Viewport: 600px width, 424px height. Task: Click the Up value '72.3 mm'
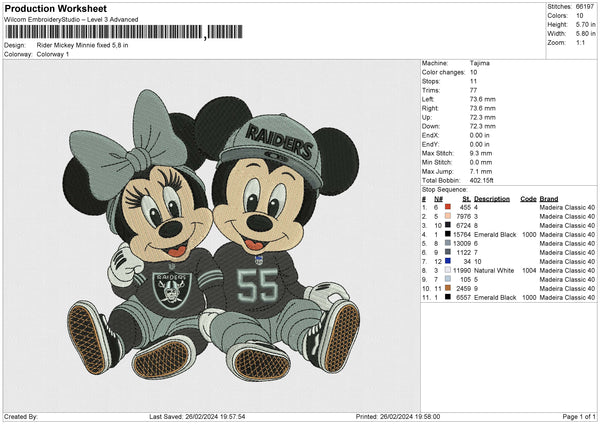click(x=482, y=117)
